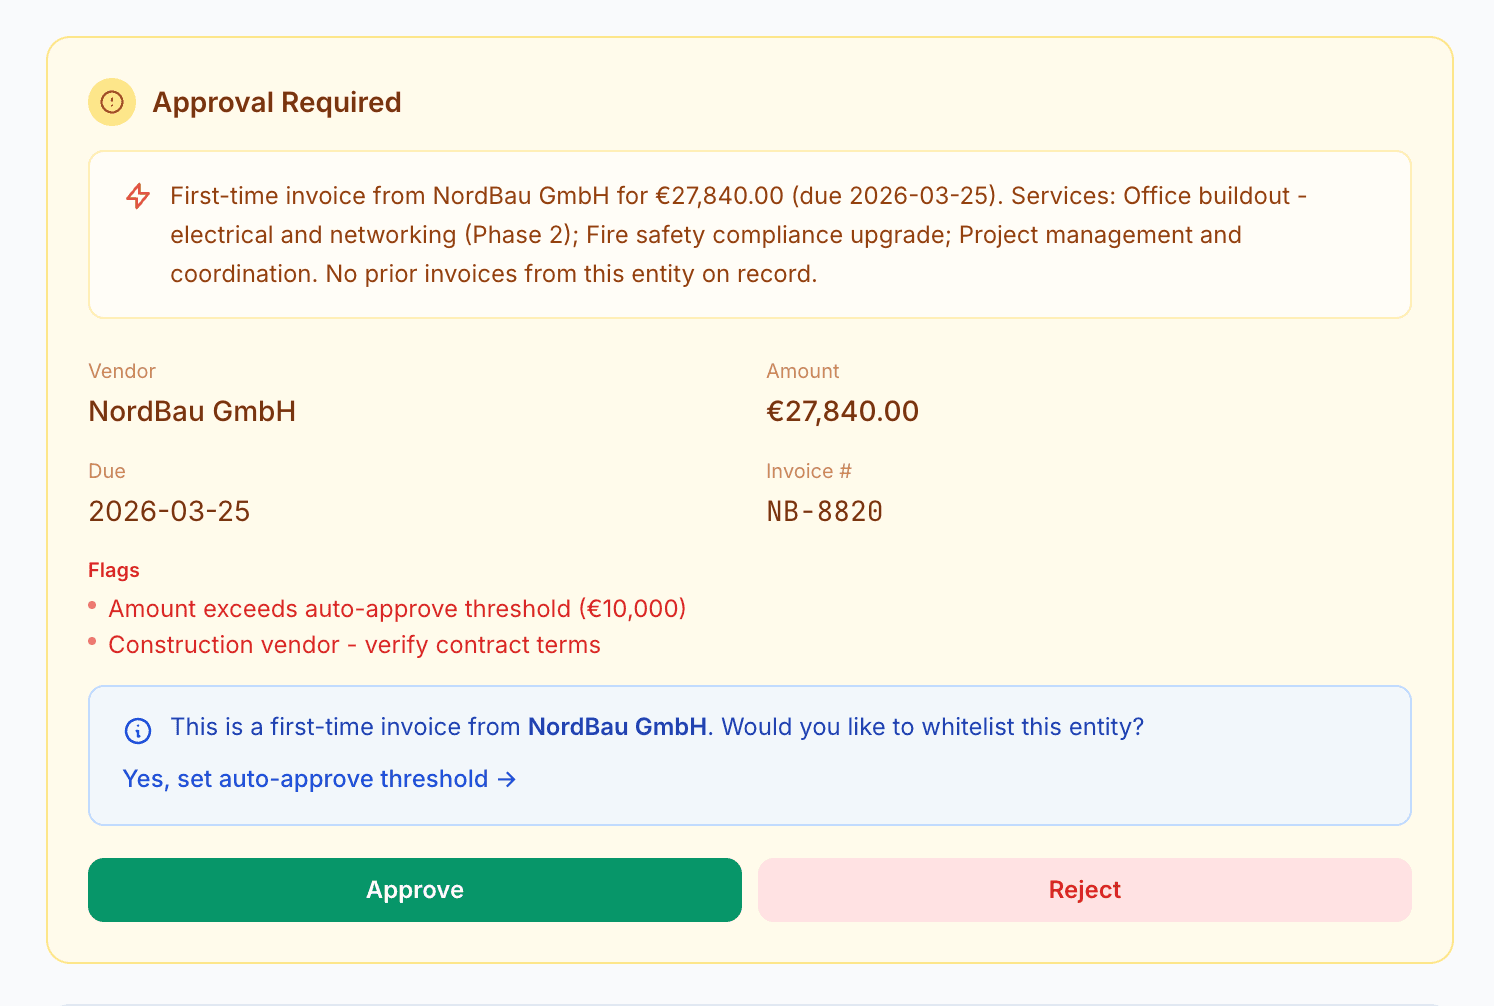This screenshot has width=1494, height=1006.
Task: Click the Vendor field label
Action: click(x=122, y=371)
